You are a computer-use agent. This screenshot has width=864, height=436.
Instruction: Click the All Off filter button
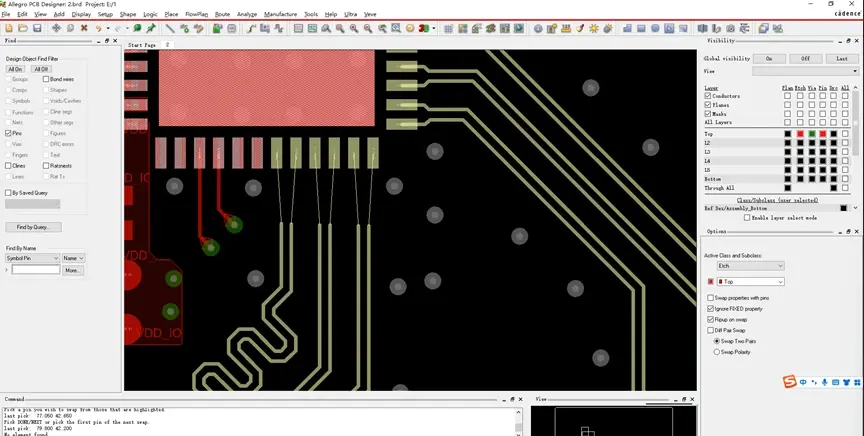(x=41, y=69)
